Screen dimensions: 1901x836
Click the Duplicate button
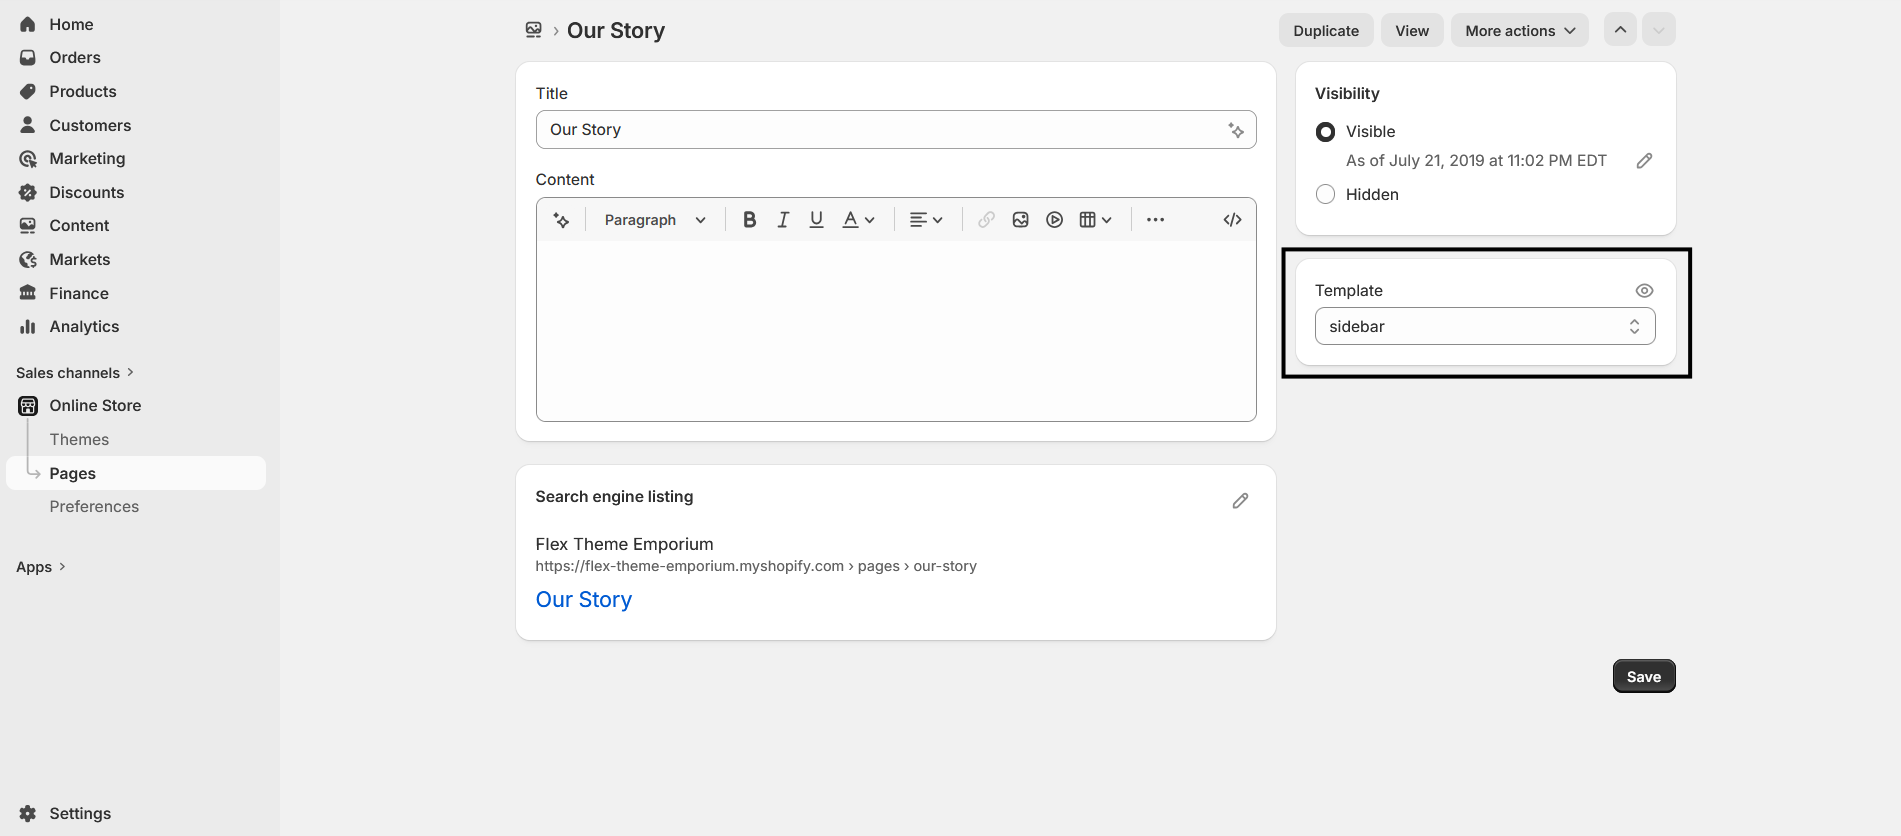click(1326, 31)
